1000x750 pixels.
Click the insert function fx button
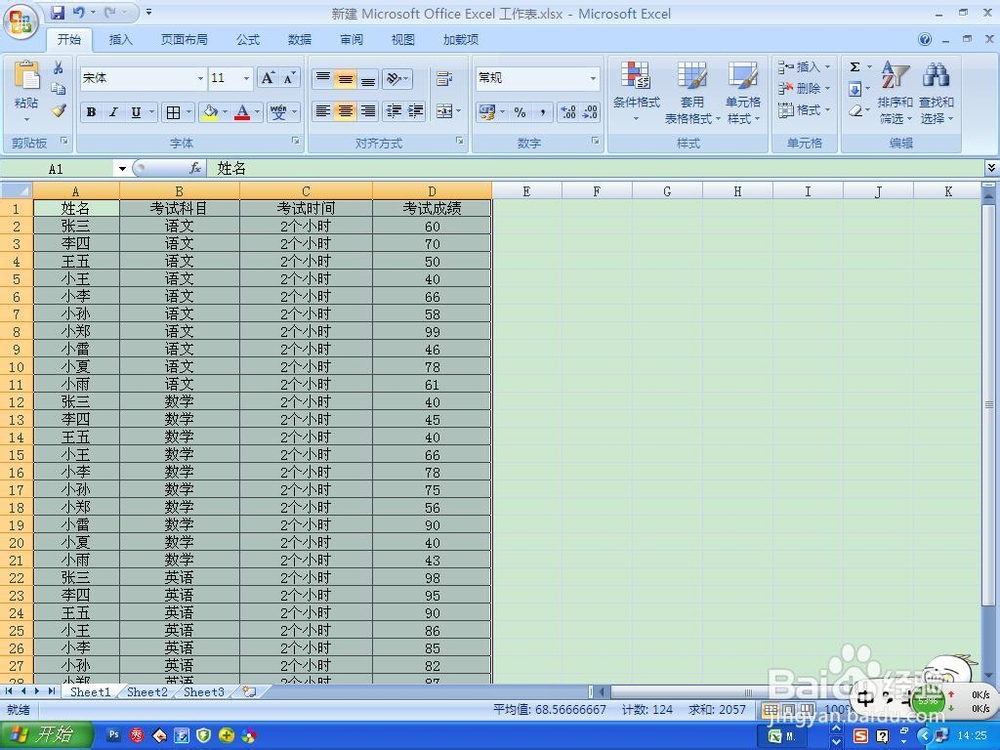click(195, 168)
